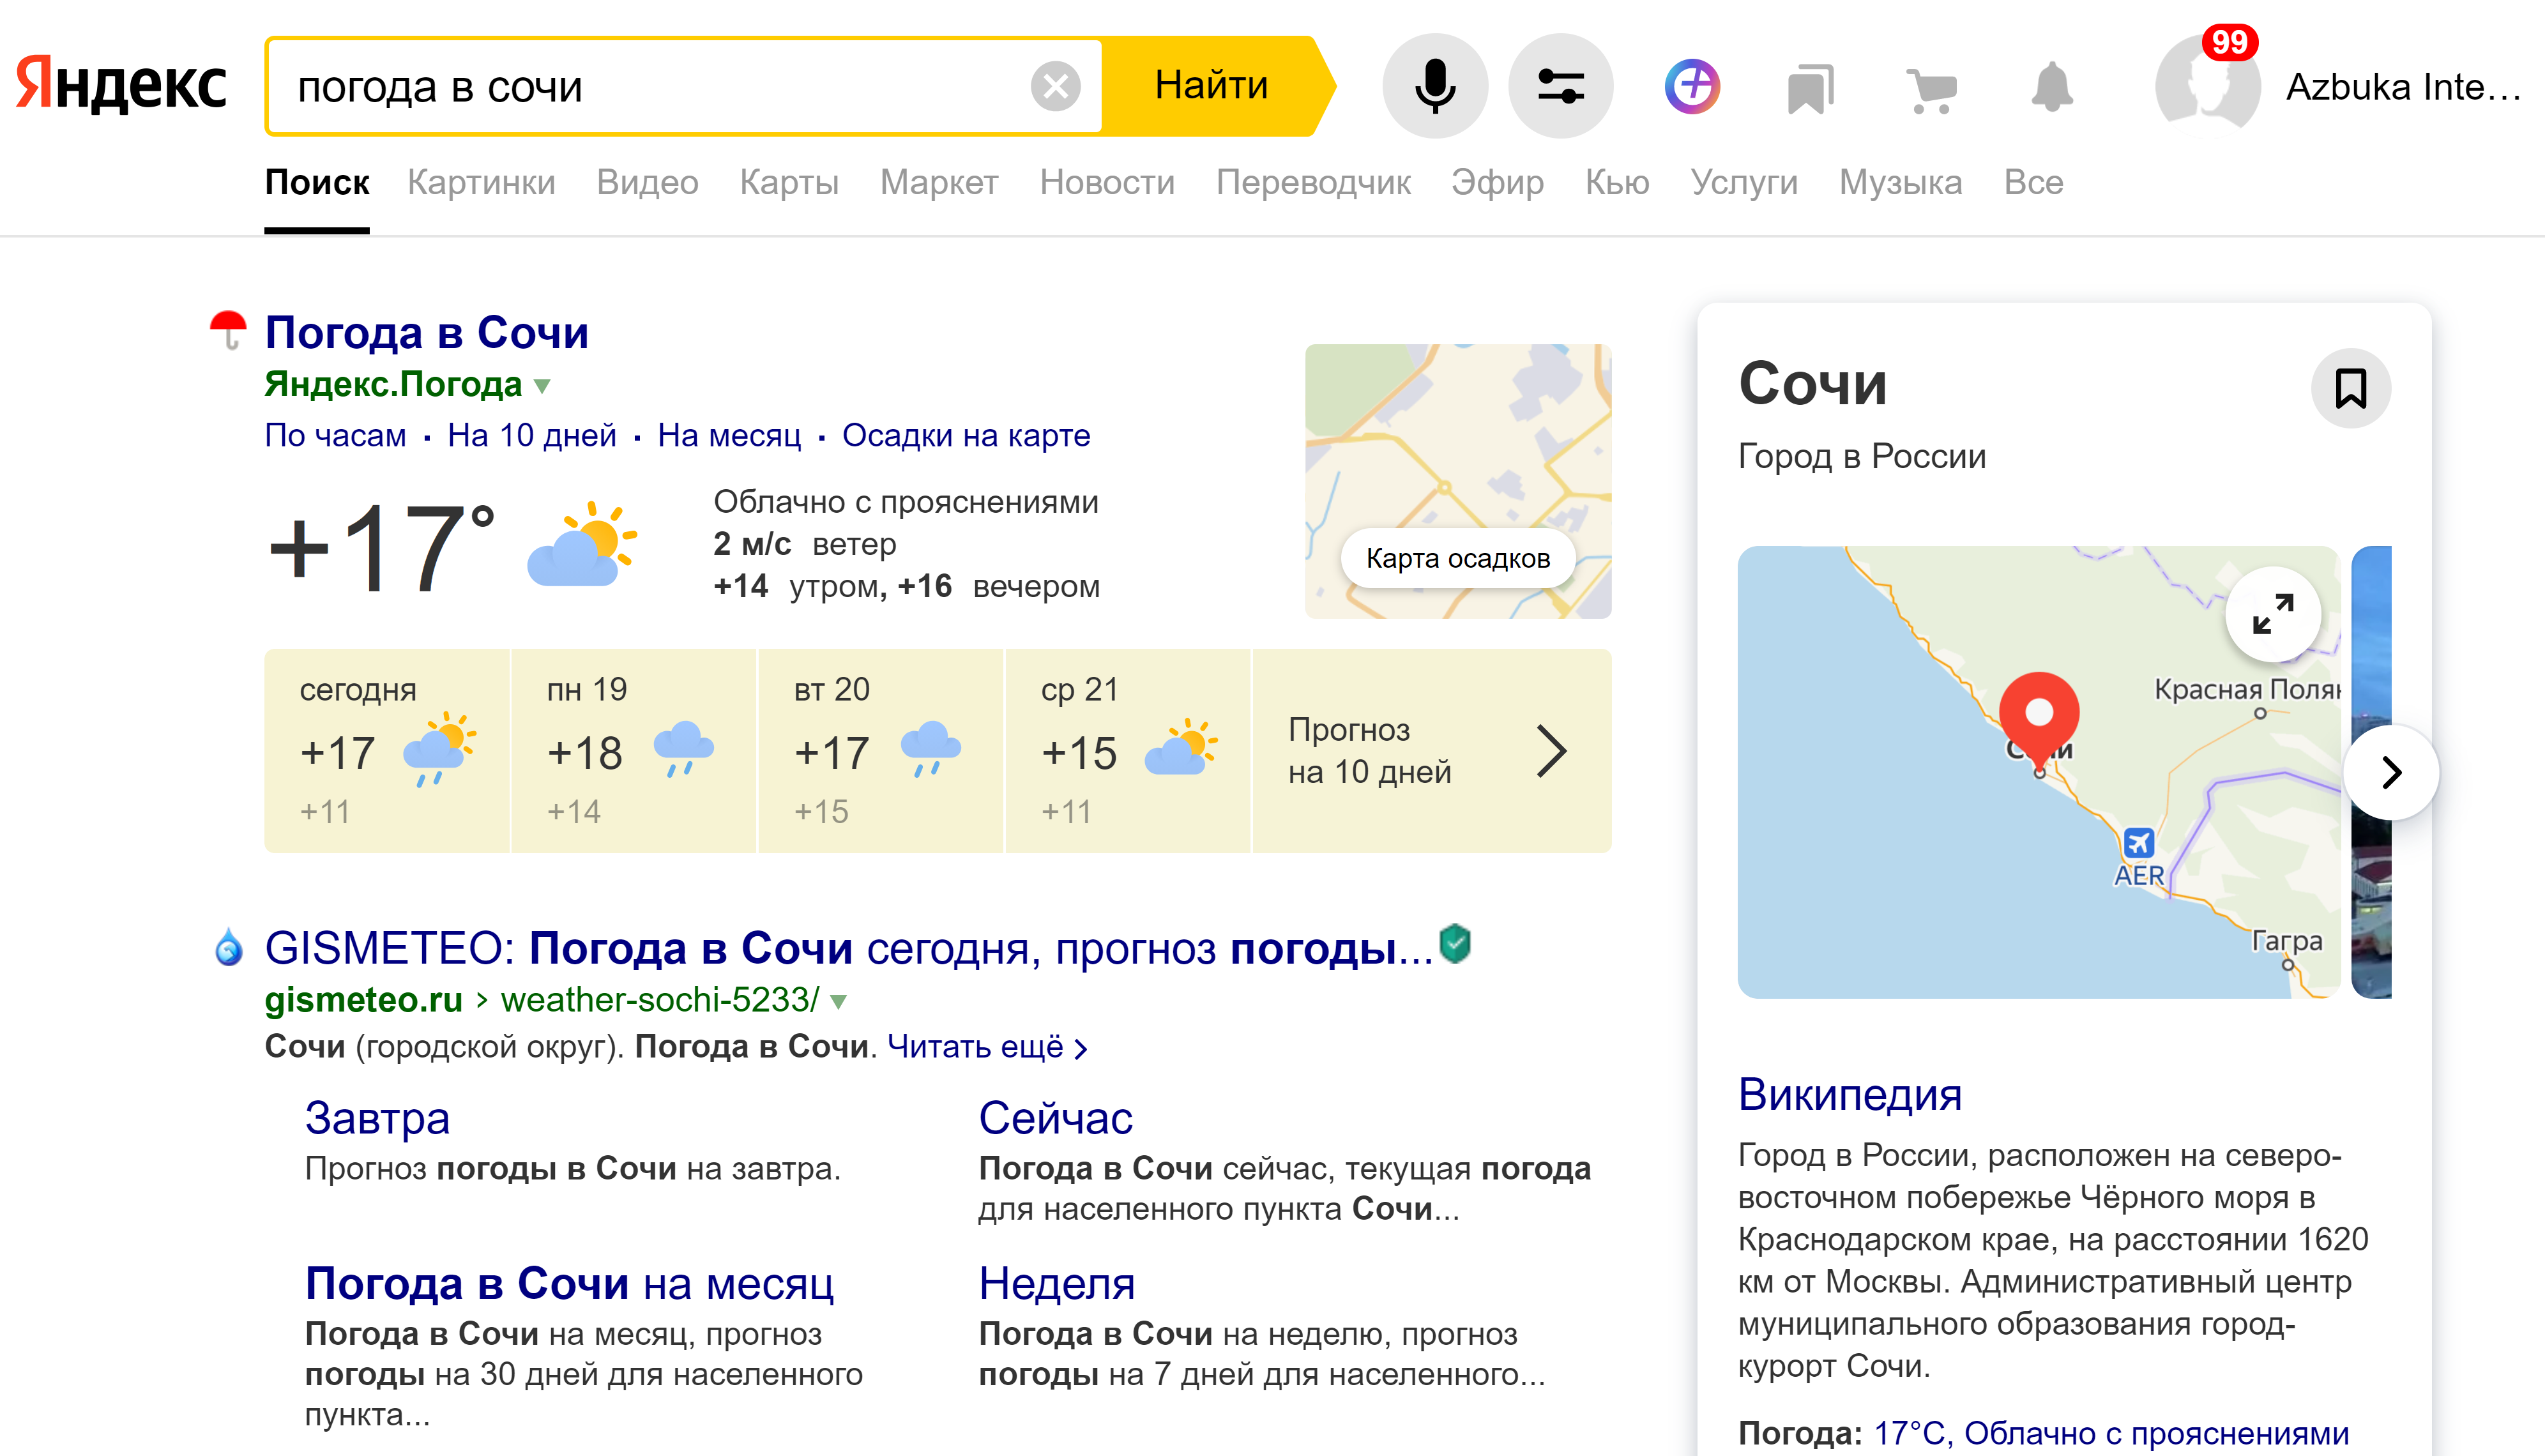The width and height of the screenshot is (2545, 1456).
Task: Open the Погода в Сочи result title
Action: click(x=427, y=332)
